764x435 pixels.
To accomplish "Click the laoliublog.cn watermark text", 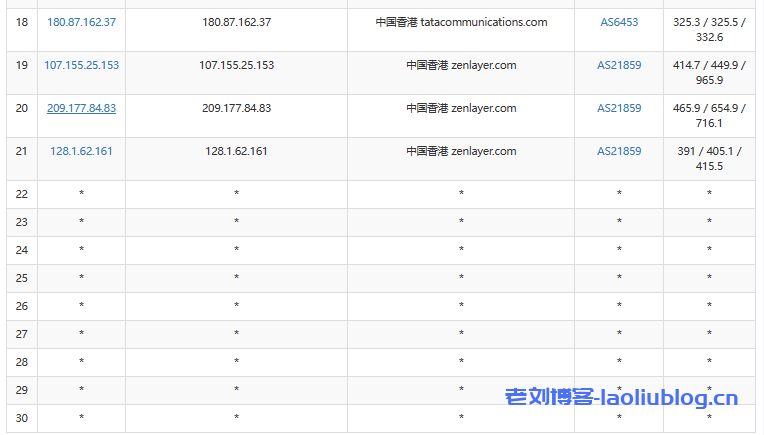I will pos(621,398).
